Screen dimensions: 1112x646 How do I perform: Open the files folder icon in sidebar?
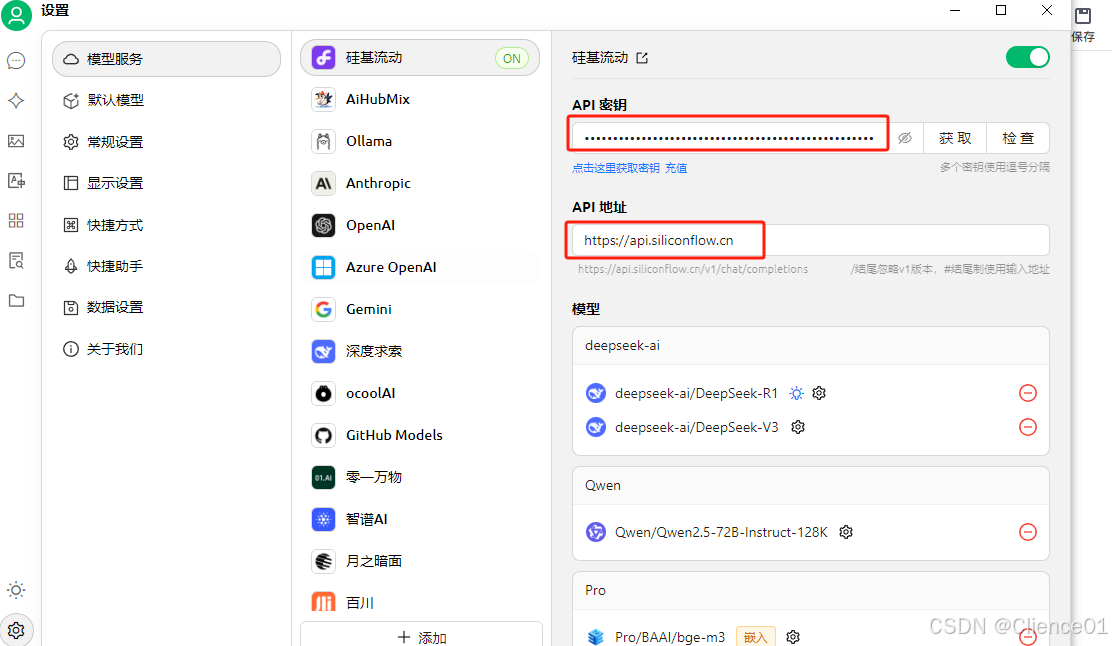(16, 301)
